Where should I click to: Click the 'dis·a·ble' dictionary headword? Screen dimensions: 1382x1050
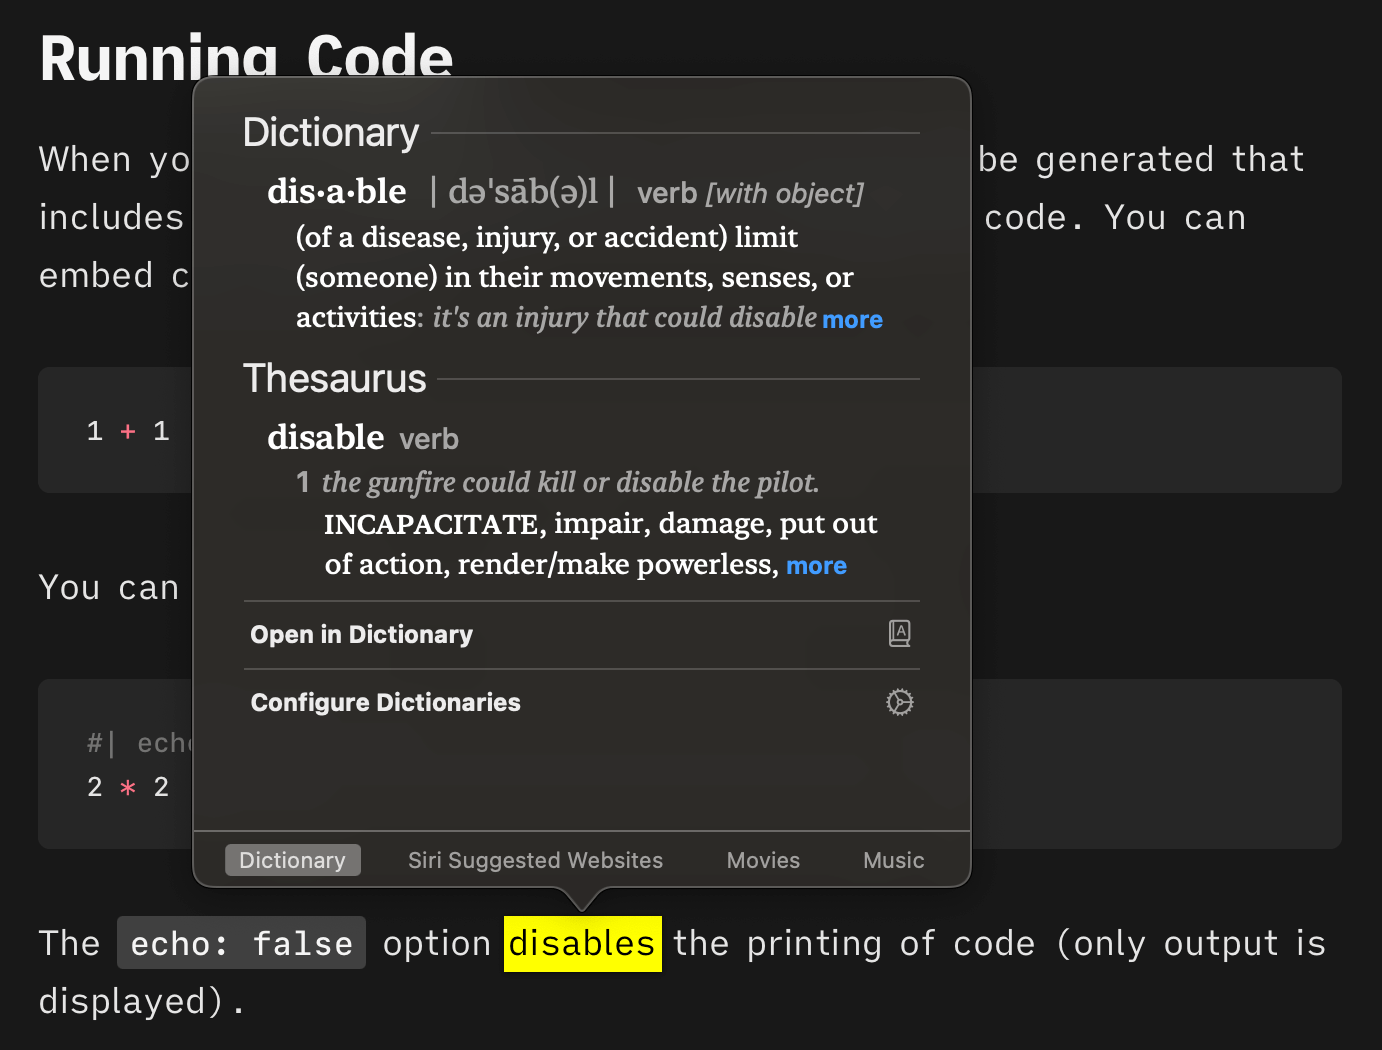[x=337, y=191]
